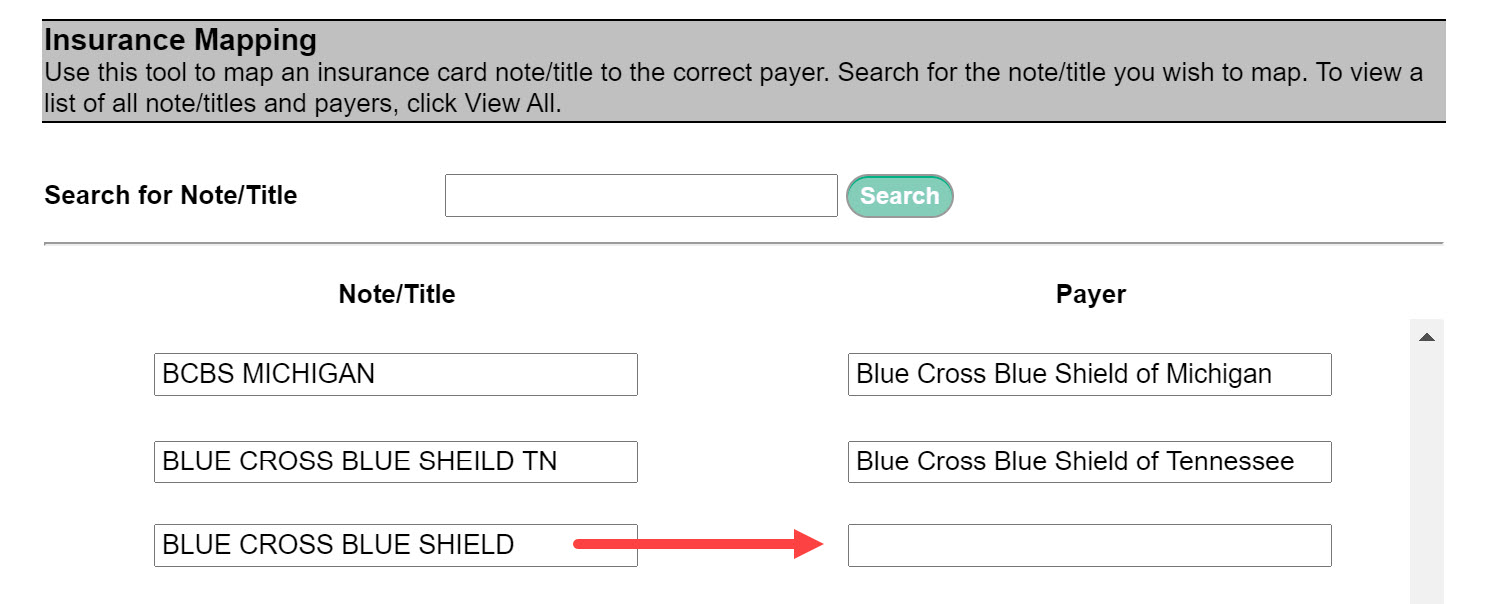This screenshot has width=1498, height=604.
Task: Click the BCBS MICHIGAN note/title field
Action: [395, 374]
